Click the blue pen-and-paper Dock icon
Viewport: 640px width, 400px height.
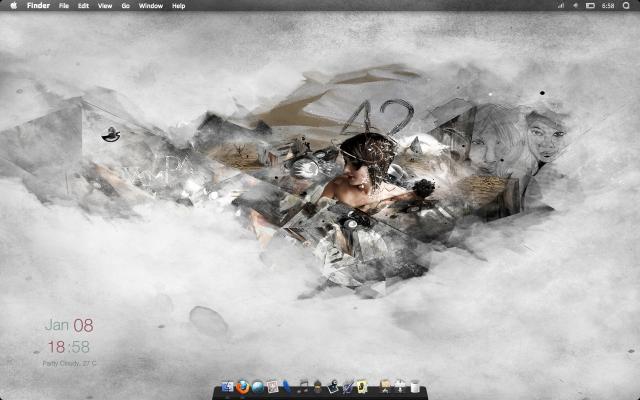tap(348, 387)
